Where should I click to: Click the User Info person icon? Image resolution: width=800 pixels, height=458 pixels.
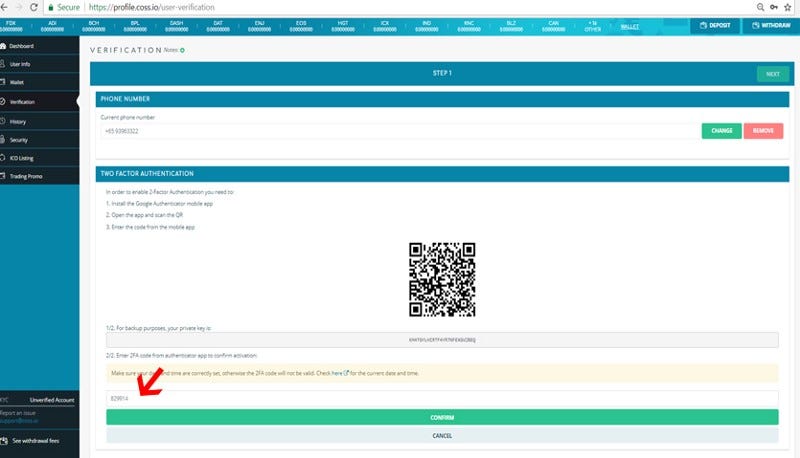(3, 64)
